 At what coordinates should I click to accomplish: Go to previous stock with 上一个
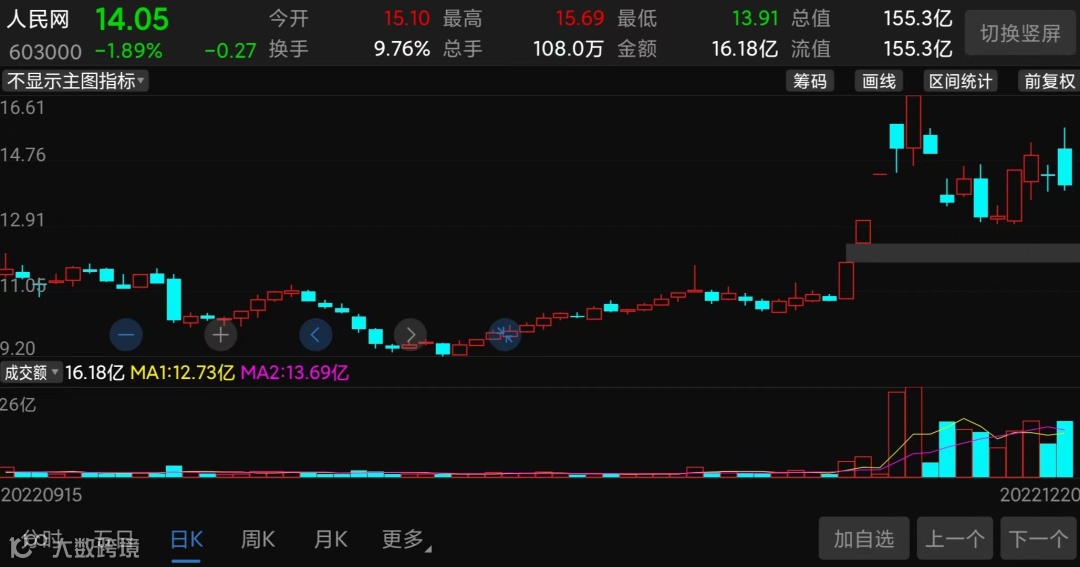point(955,539)
